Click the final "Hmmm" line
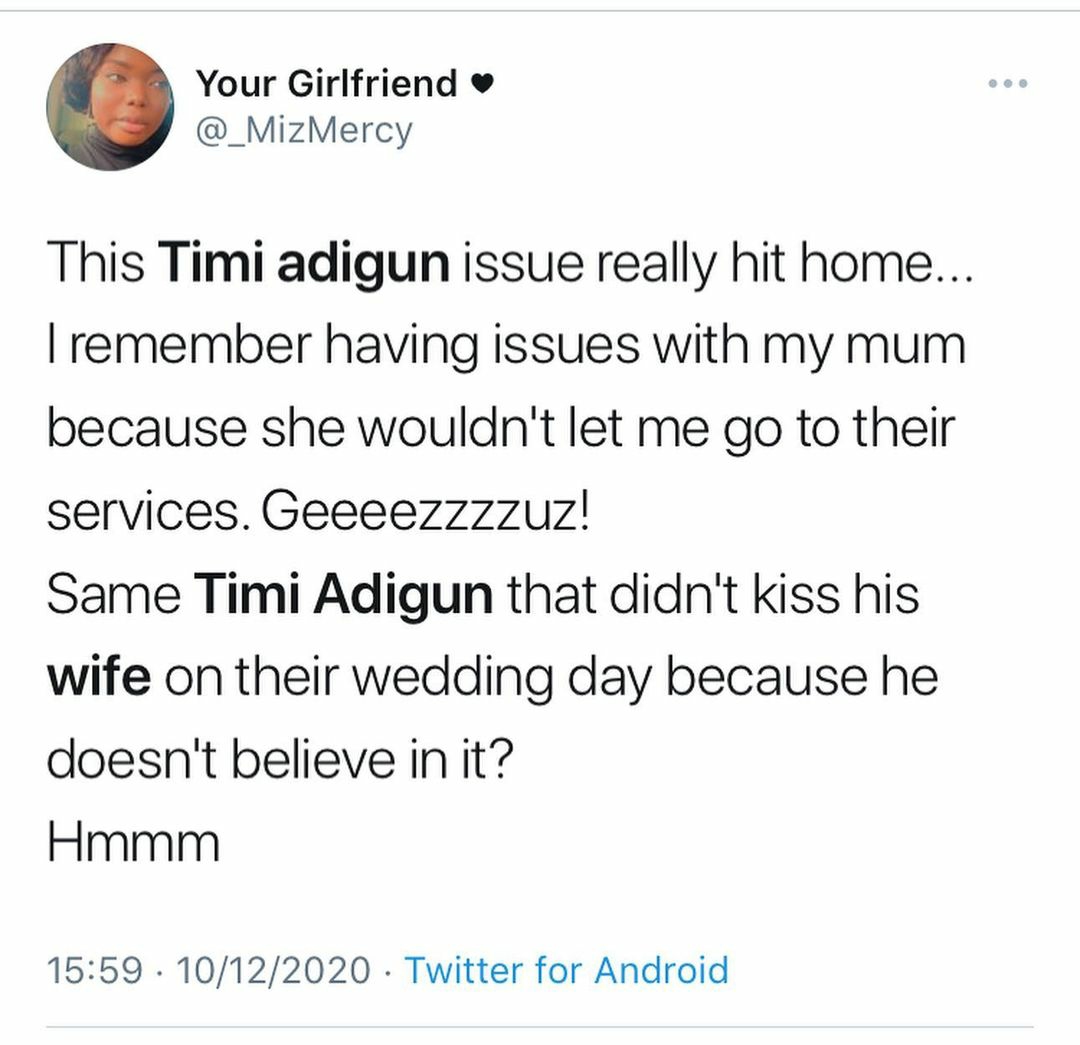This screenshot has height=1045, width=1080. coord(132,845)
